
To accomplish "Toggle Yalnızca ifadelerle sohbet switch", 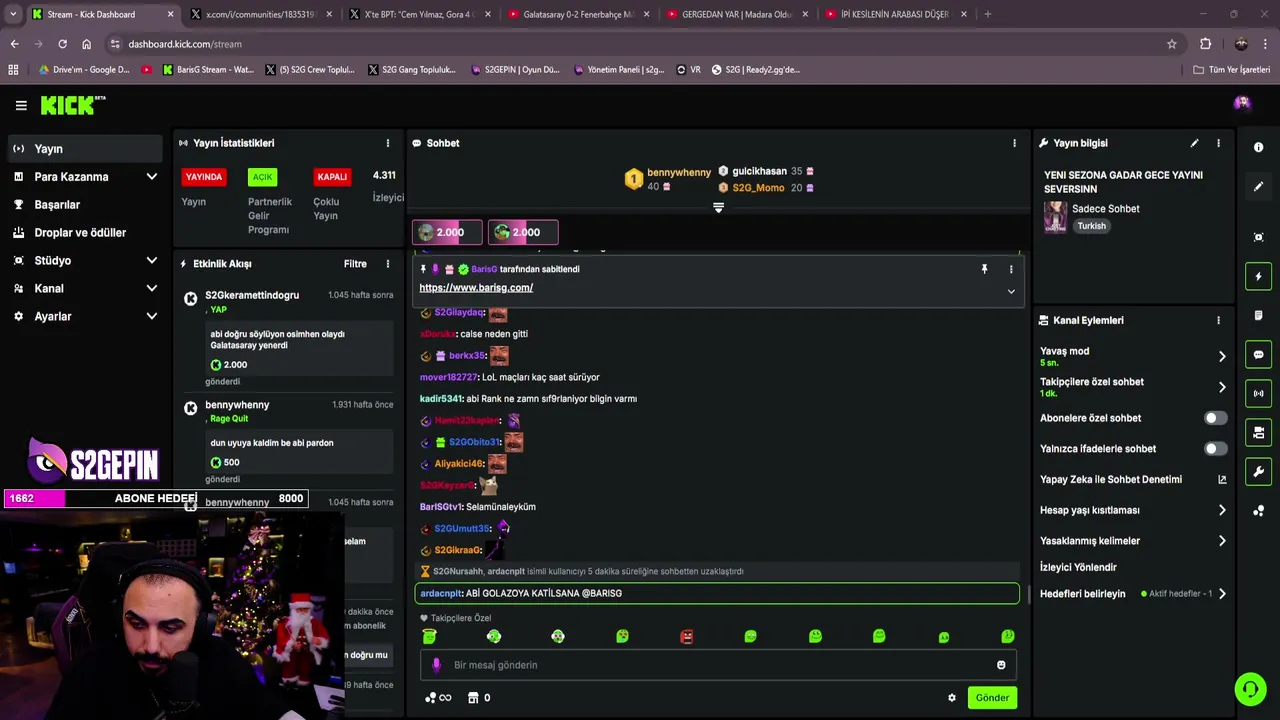I will tap(1215, 449).
